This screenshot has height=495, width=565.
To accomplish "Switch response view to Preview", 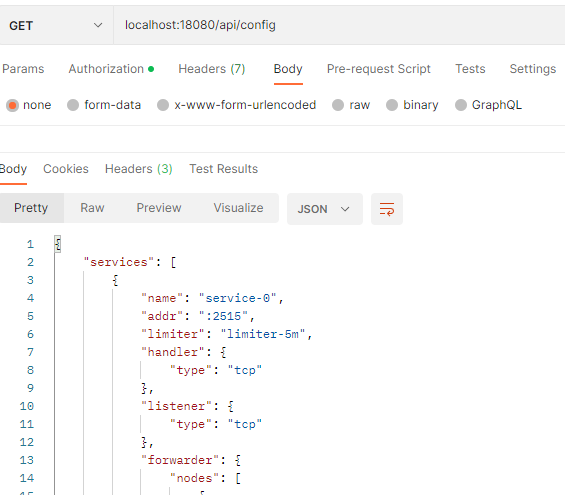I will tap(159, 208).
